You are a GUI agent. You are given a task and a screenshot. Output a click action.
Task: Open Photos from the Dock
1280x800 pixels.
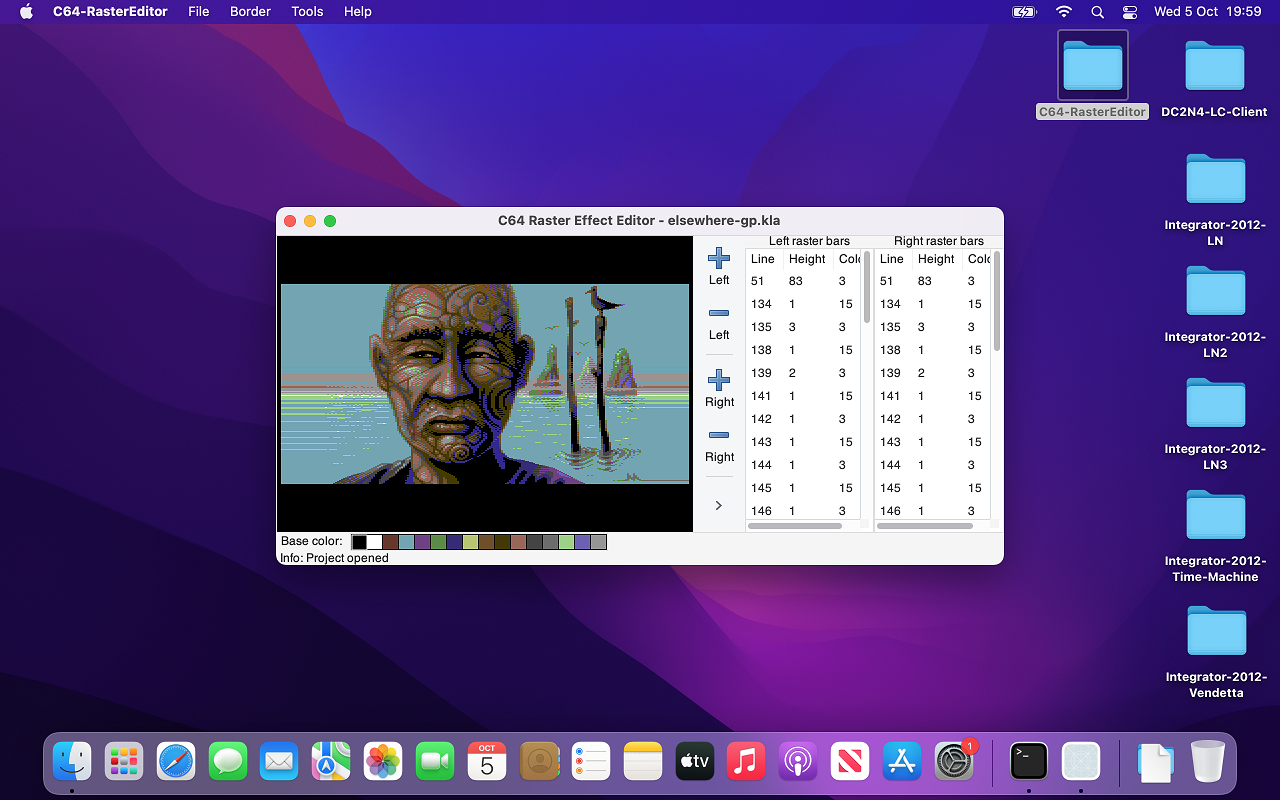point(383,762)
